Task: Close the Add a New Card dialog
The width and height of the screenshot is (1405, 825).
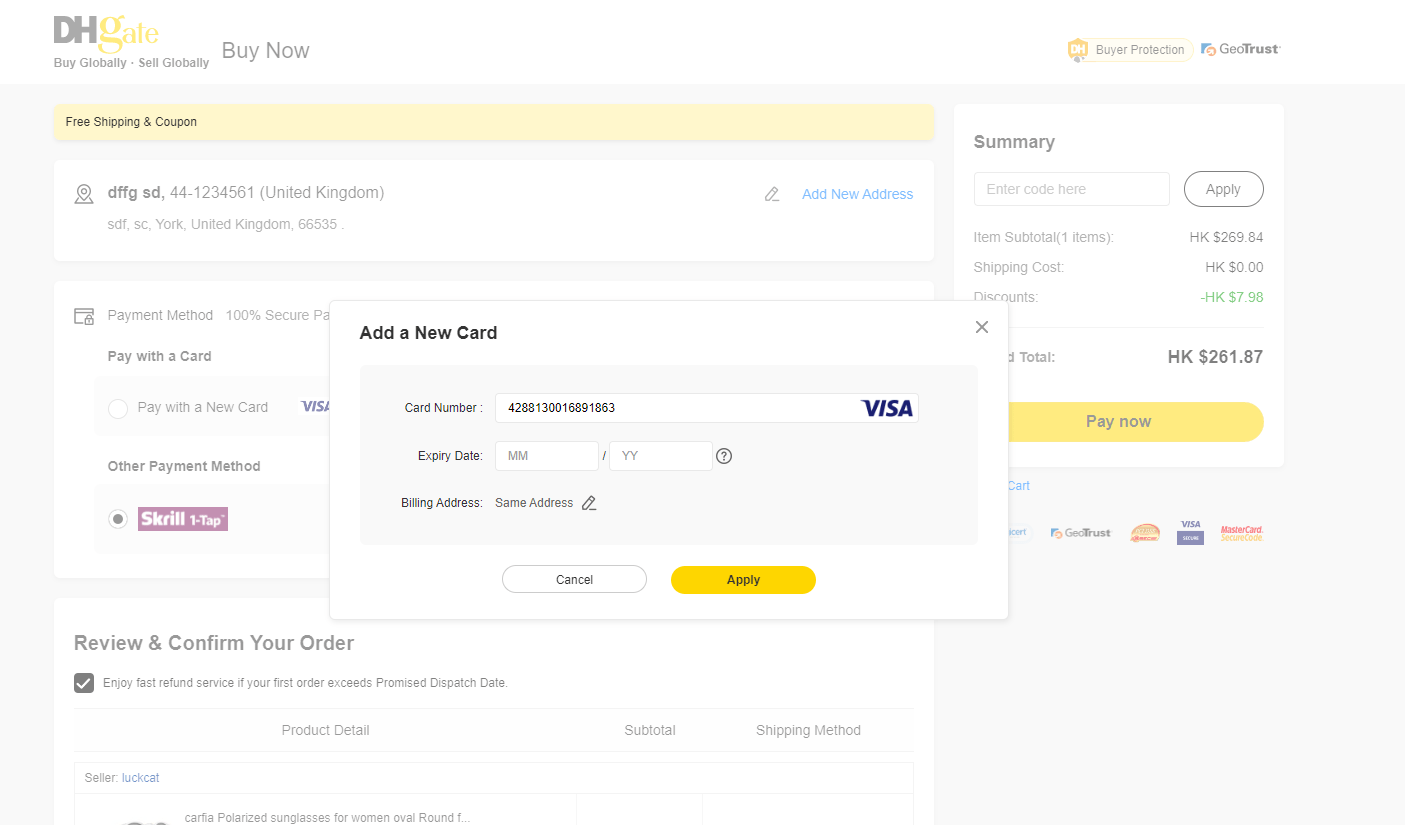Action: pyautogui.click(x=981, y=327)
